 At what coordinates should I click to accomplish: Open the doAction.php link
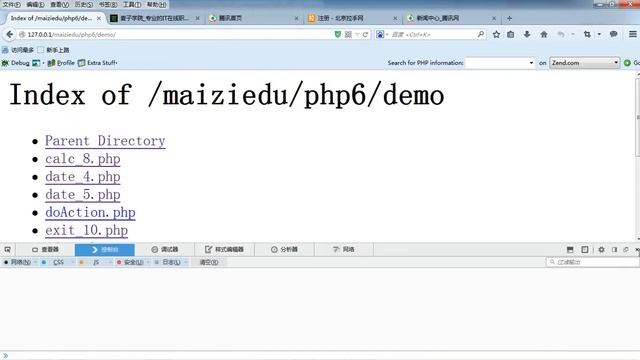90,212
